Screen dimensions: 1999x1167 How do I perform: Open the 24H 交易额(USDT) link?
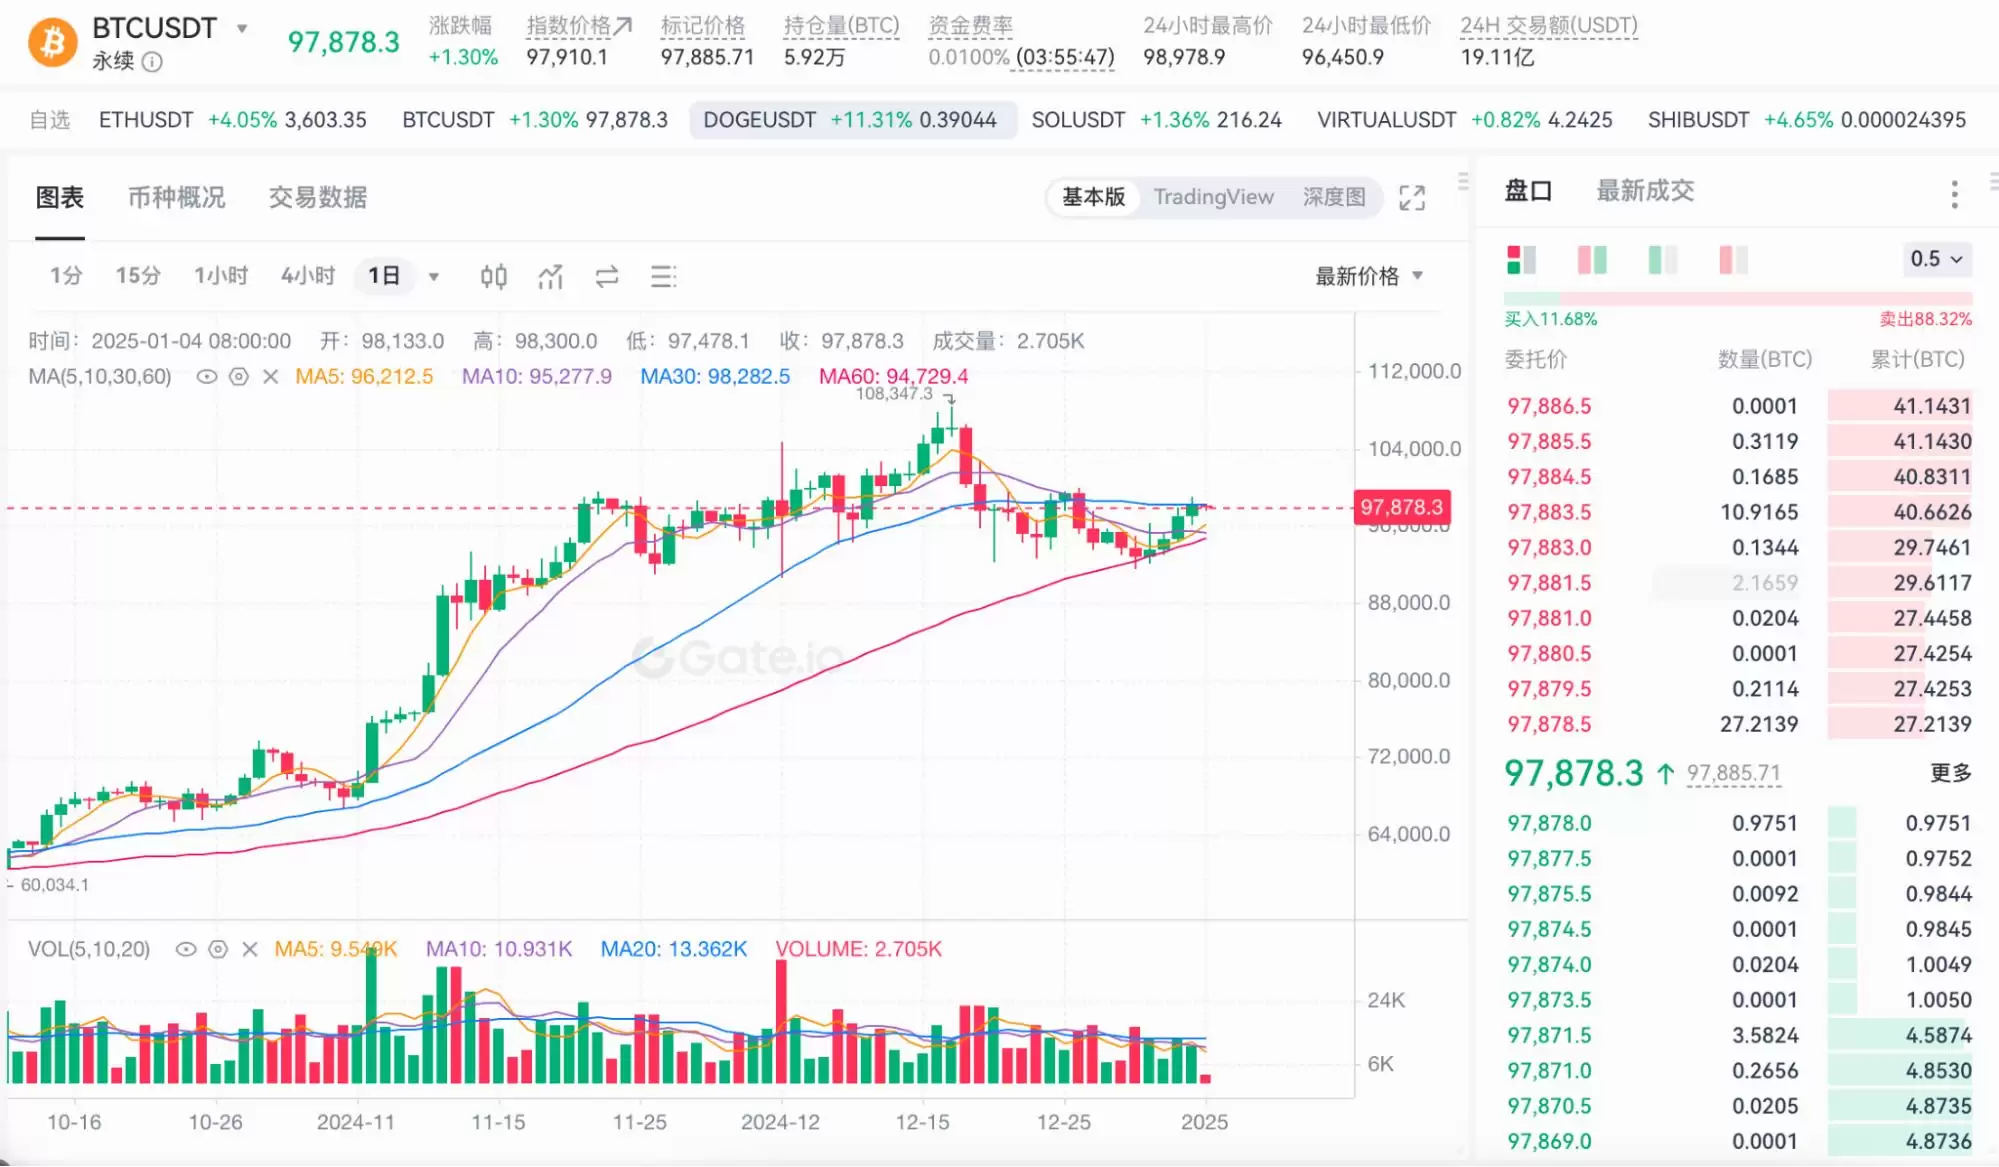point(1549,25)
